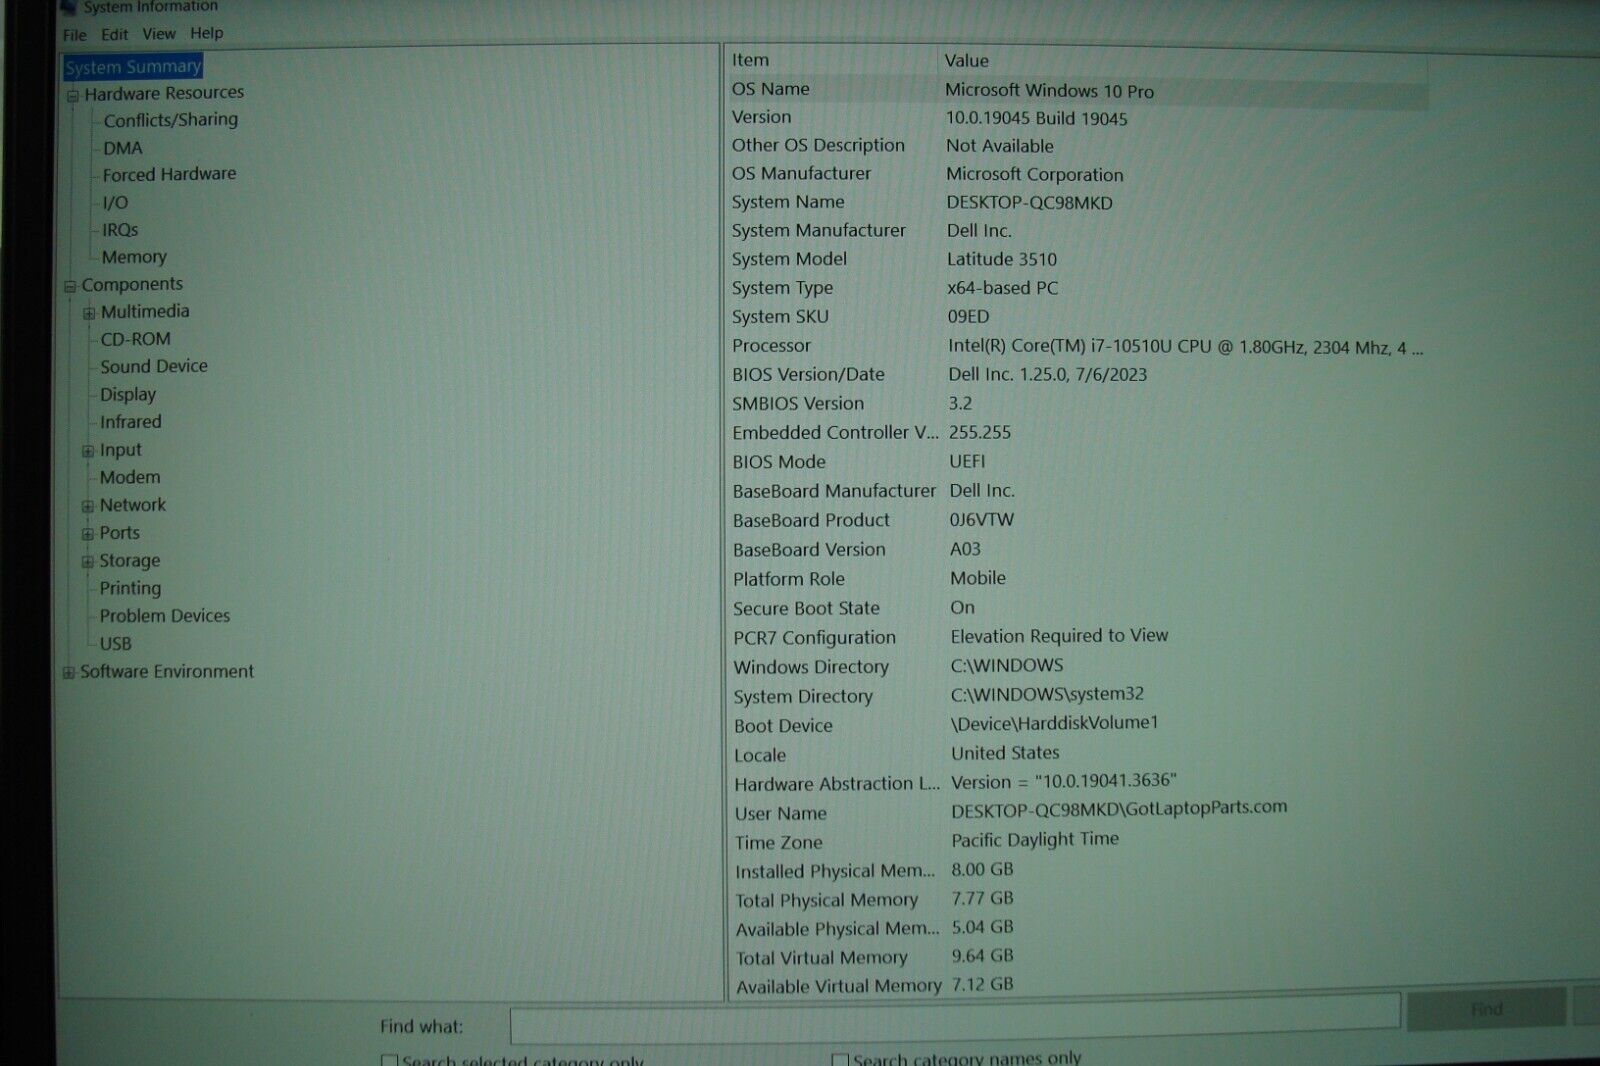The height and width of the screenshot is (1066, 1600).
Task: Select I/O tree item
Action: click(115, 202)
